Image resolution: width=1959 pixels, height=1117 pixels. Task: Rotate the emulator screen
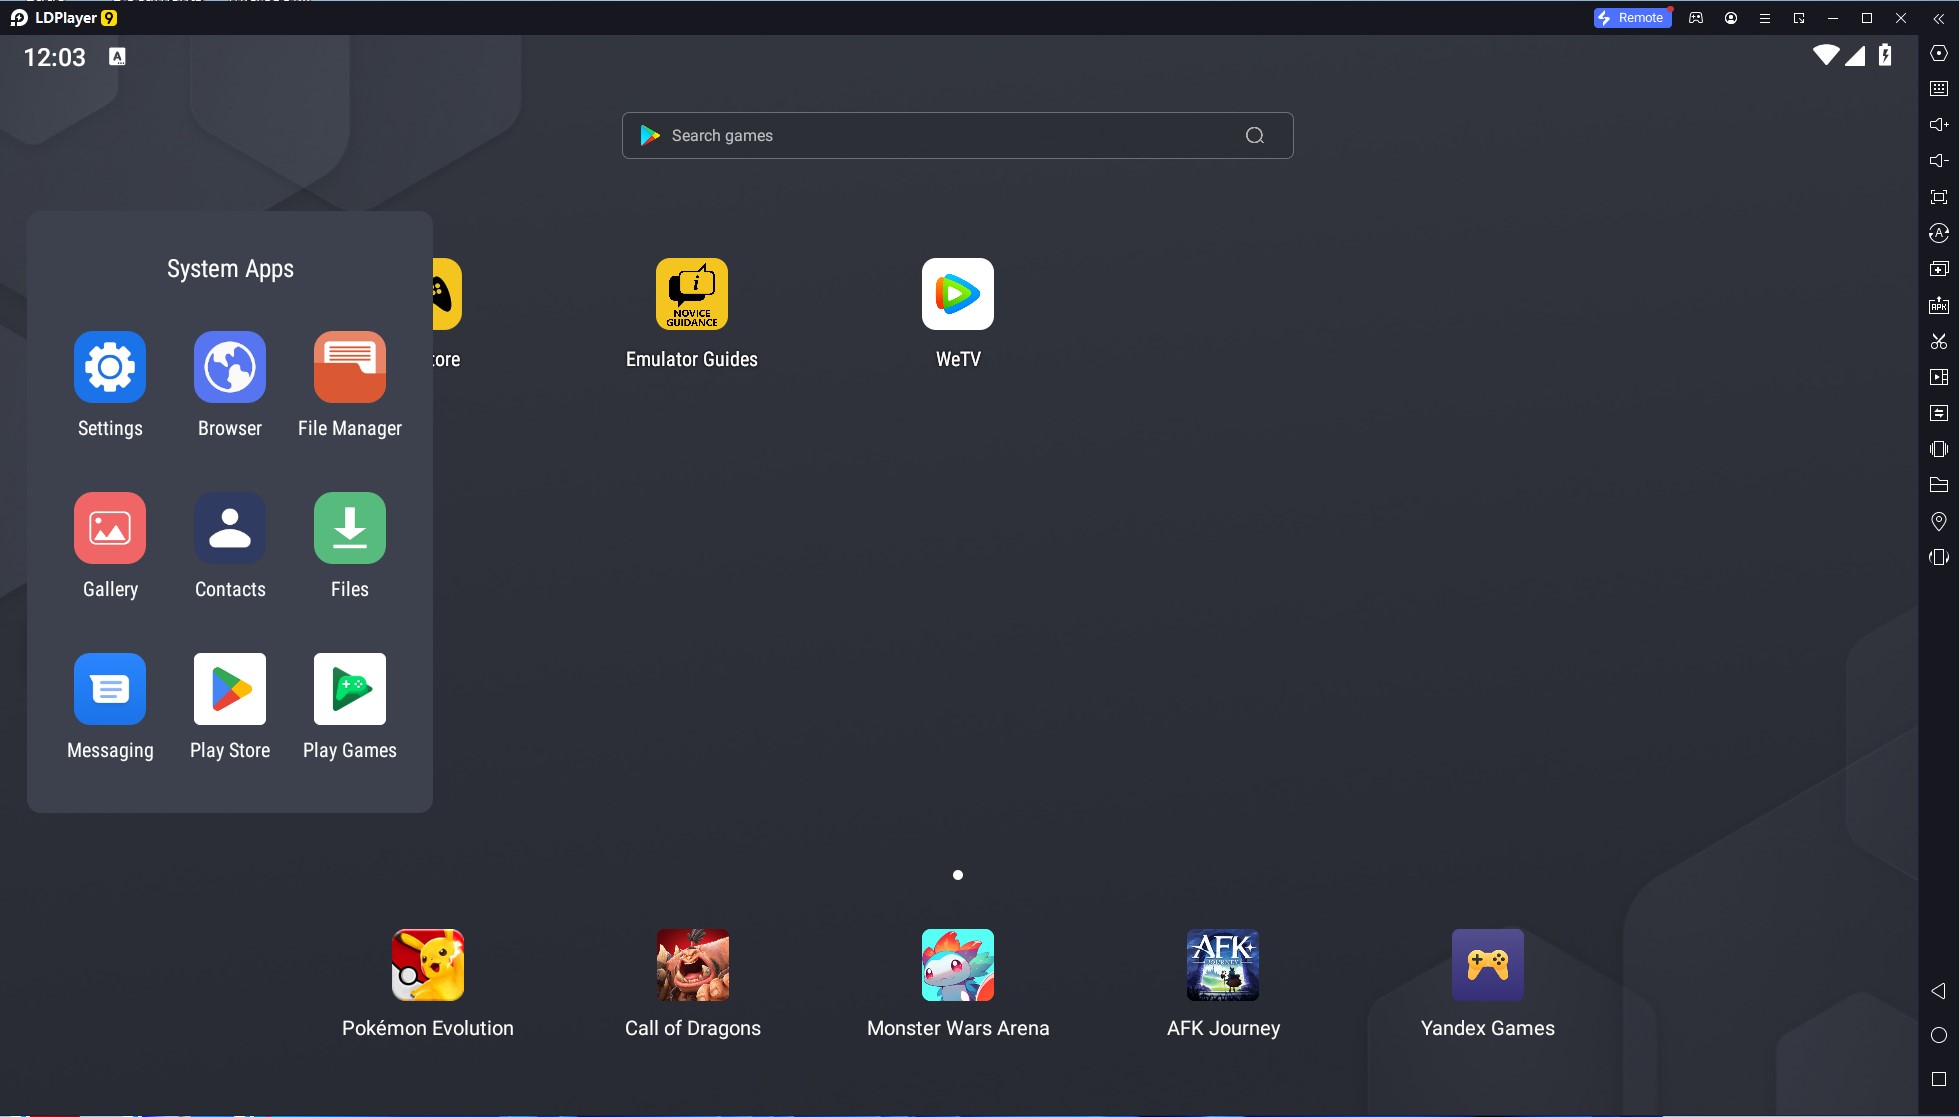(1939, 557)
